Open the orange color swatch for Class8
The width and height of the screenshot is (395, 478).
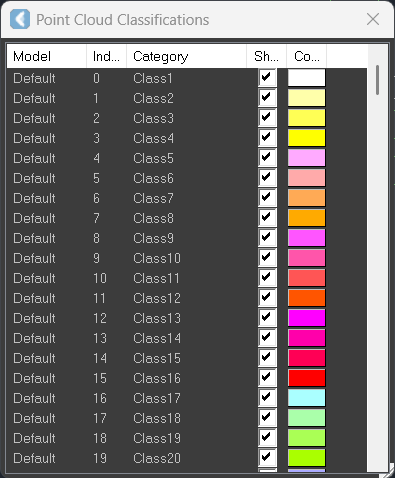tap(306, 218)
